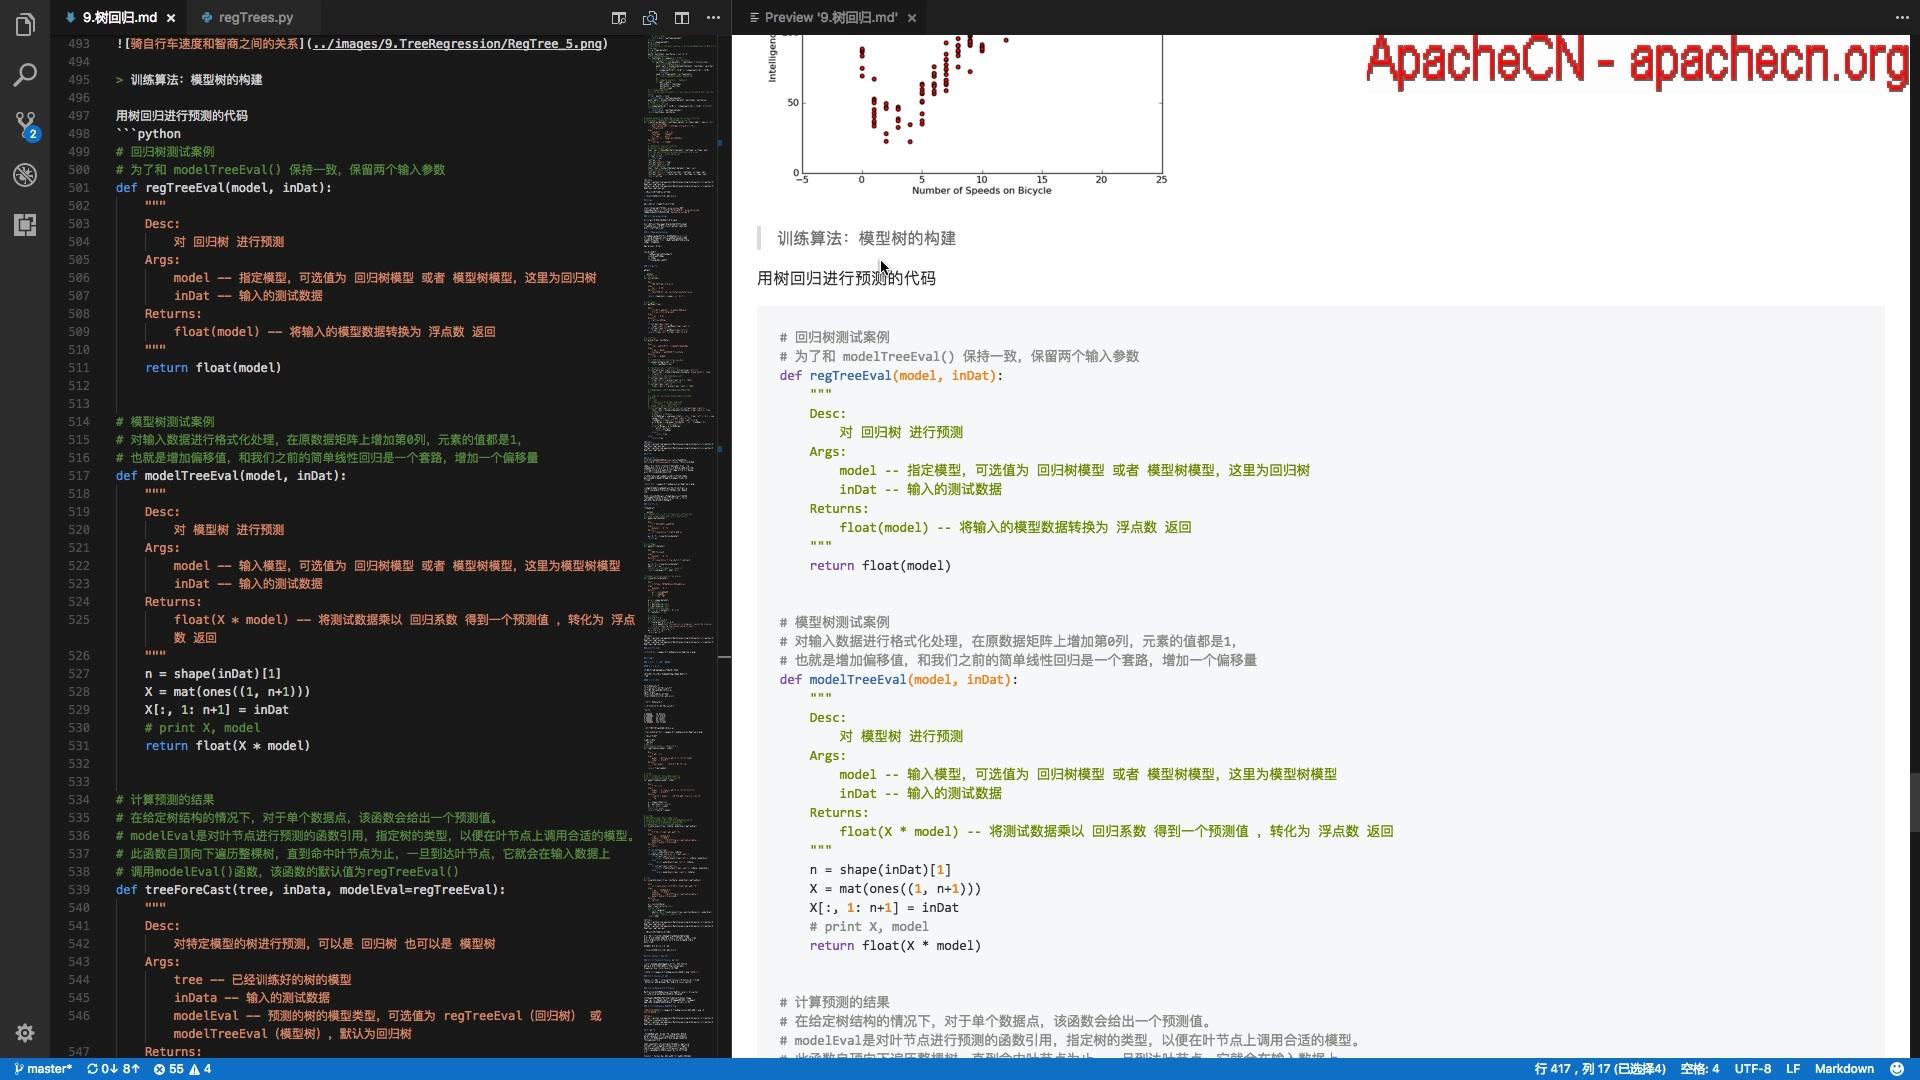Image resolution: width=1920 pixels, height=1080 pixels.
Task: Click '# print X, model' comment in the editor
Action: click(x=202, y=728)
